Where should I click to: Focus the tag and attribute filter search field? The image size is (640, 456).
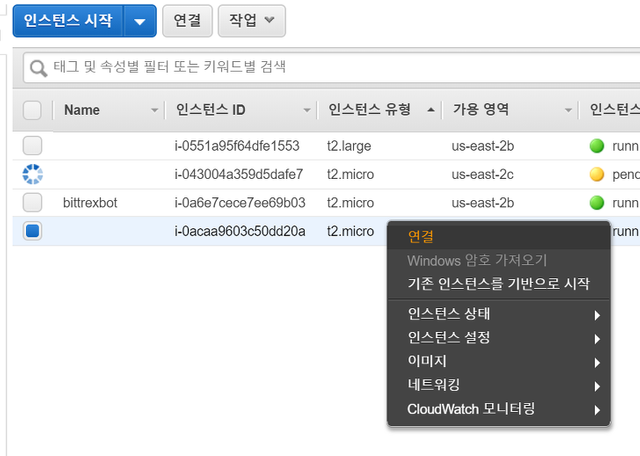[x=331, y=68]
